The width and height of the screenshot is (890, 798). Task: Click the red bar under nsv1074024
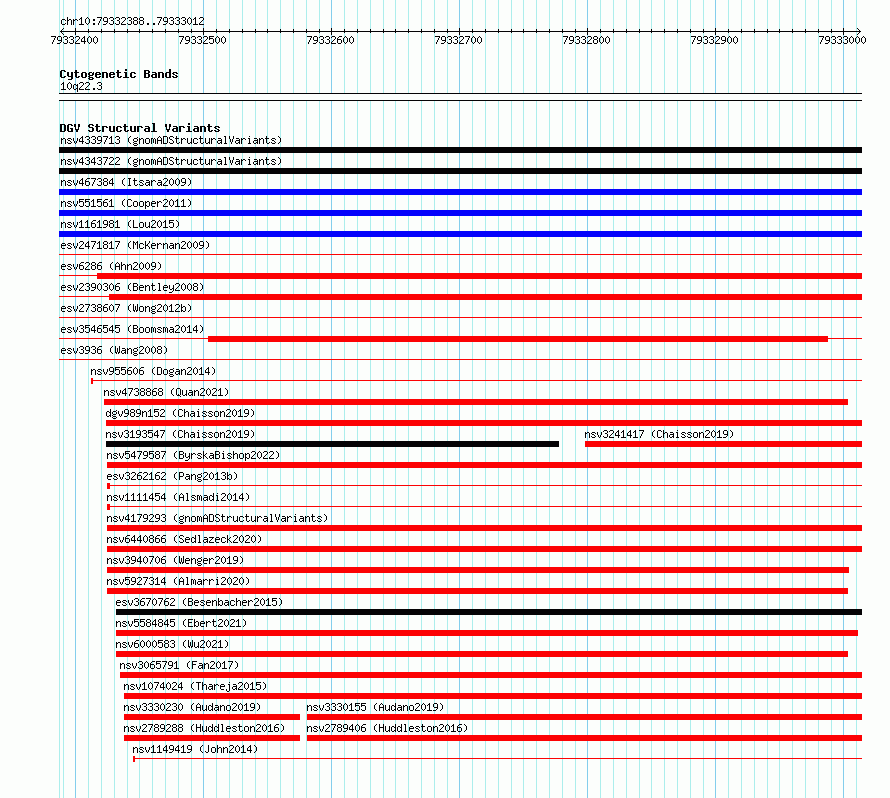click(x=493, y=696)
